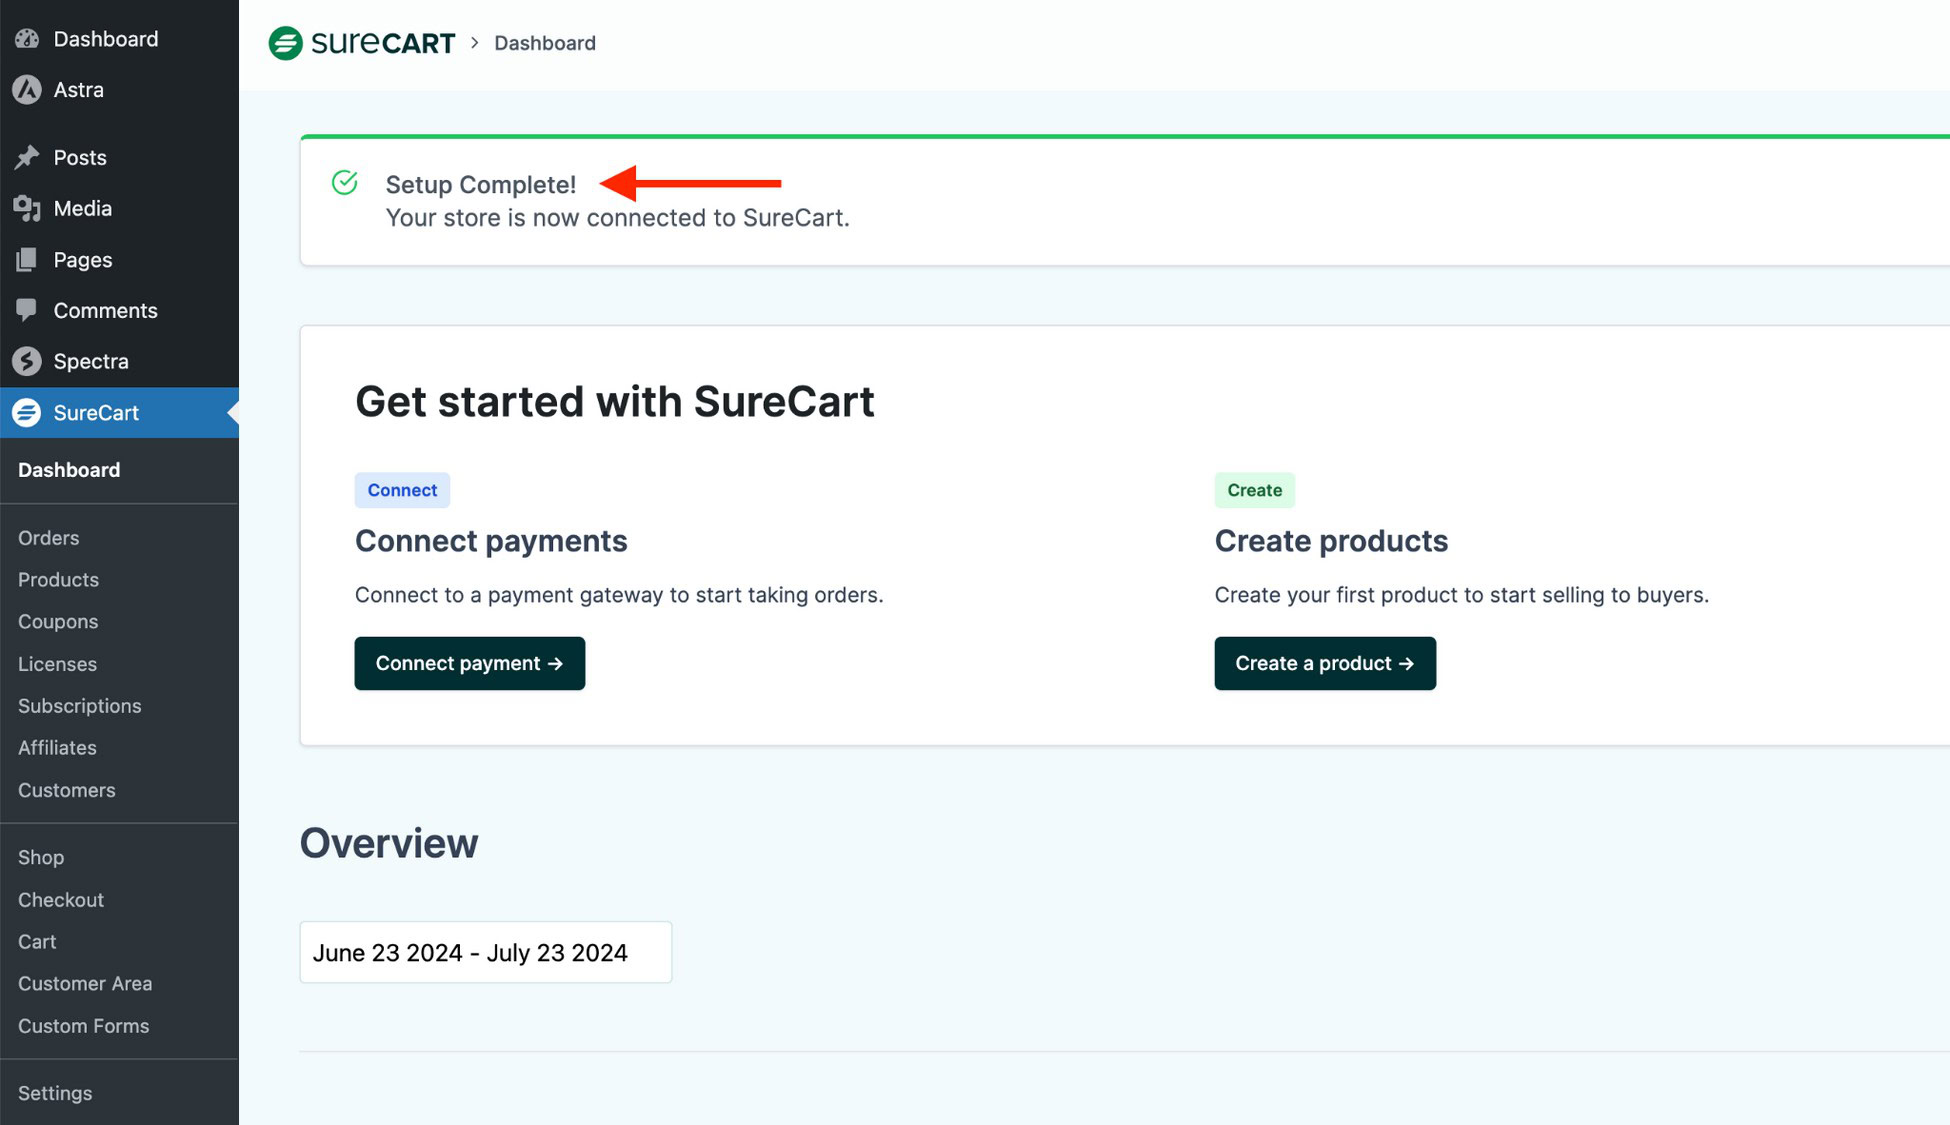The width and height of the screenshot is (1950, 1125).
Task: Click the blue Connect badge
Action: click(402, 490)
